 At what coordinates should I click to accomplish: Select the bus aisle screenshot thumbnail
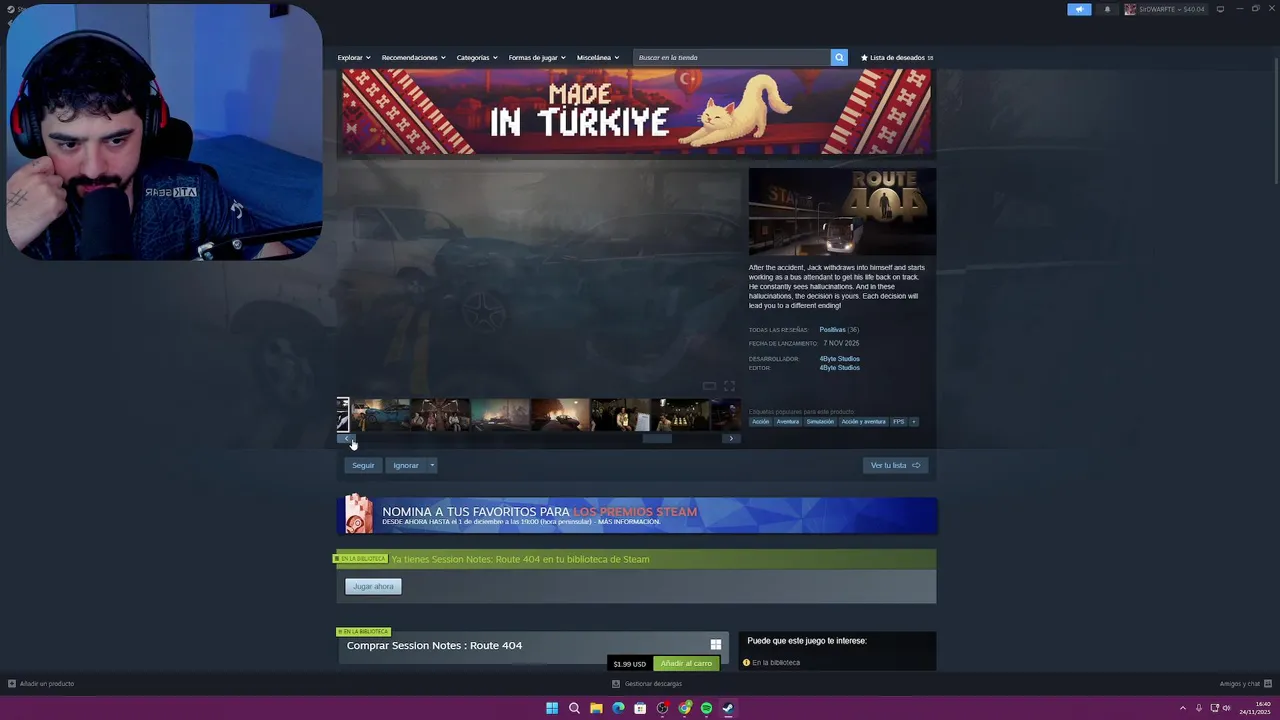pos(680,414)
